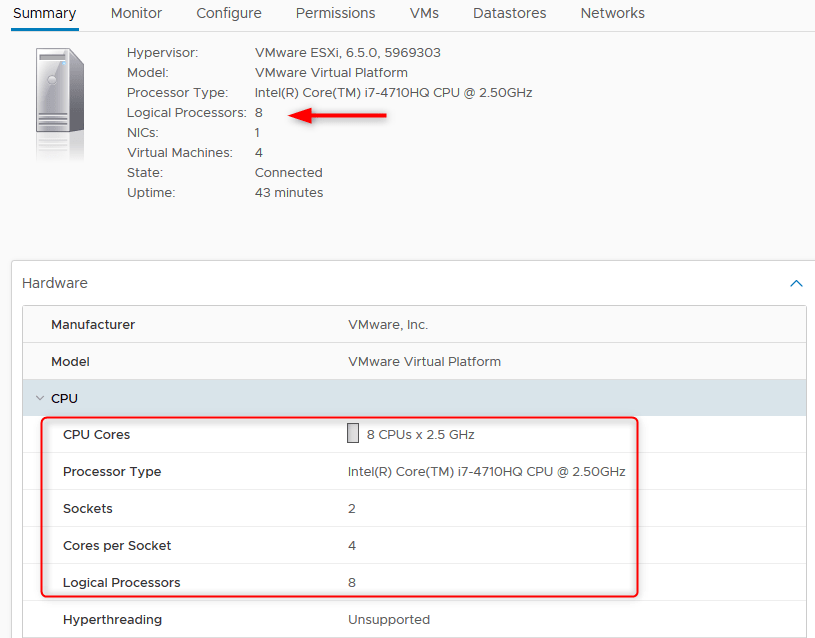Image resolution: width=815 pixels, height=638 pixels.
Task: Select "VMware Virtual Platform" next to the "Model:" label
Action: click(331, 73)
